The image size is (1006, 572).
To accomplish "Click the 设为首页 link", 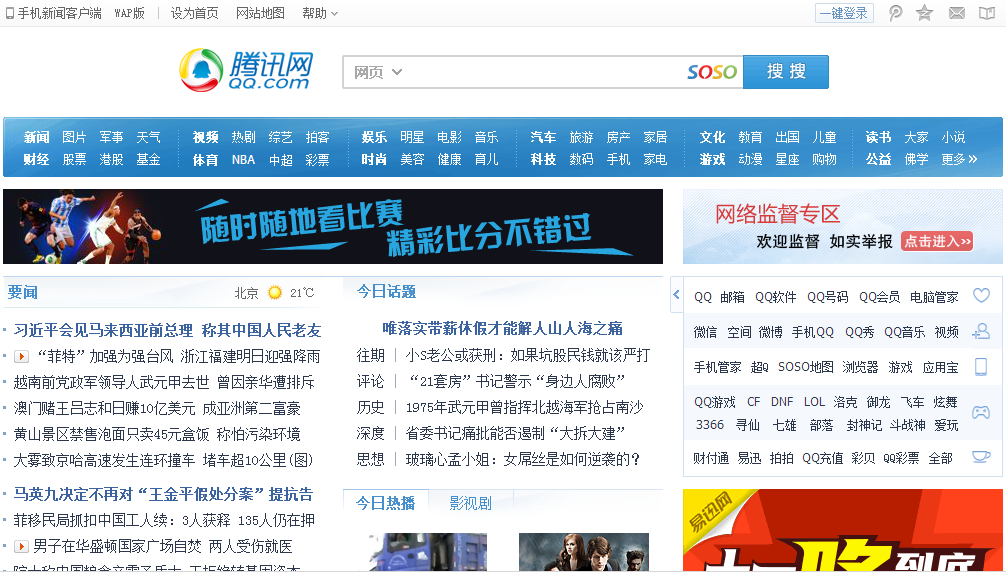I will point(194,13).
